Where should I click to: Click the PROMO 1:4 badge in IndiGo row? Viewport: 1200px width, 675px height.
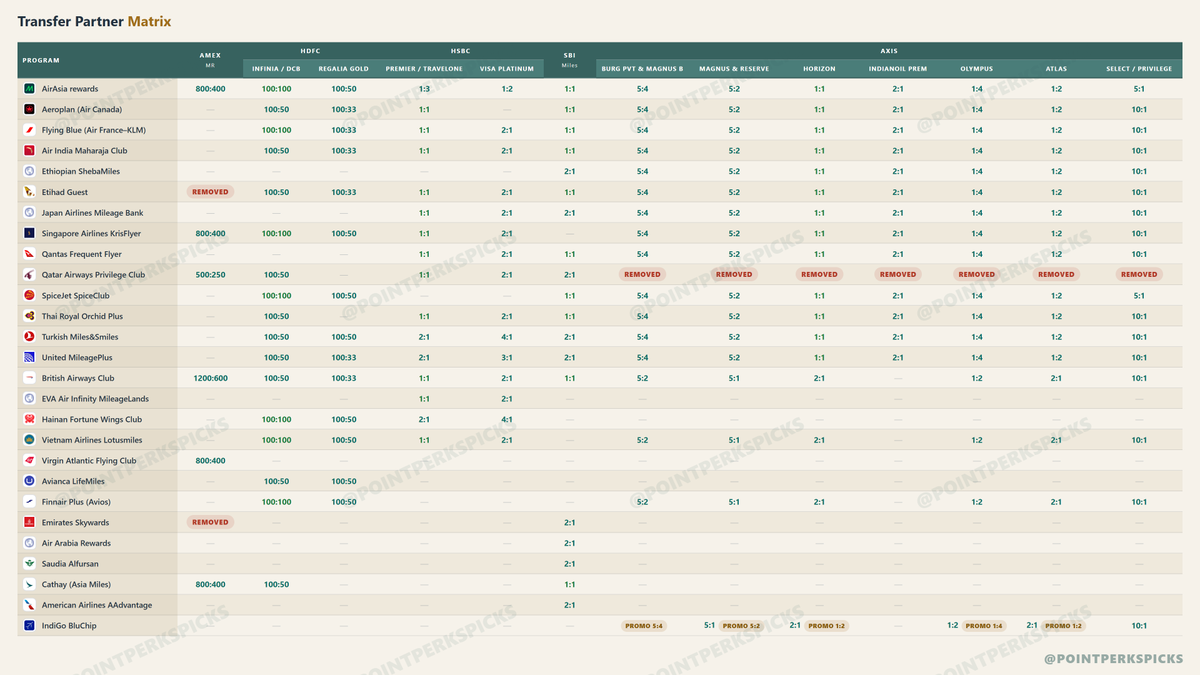pos(985,626)
